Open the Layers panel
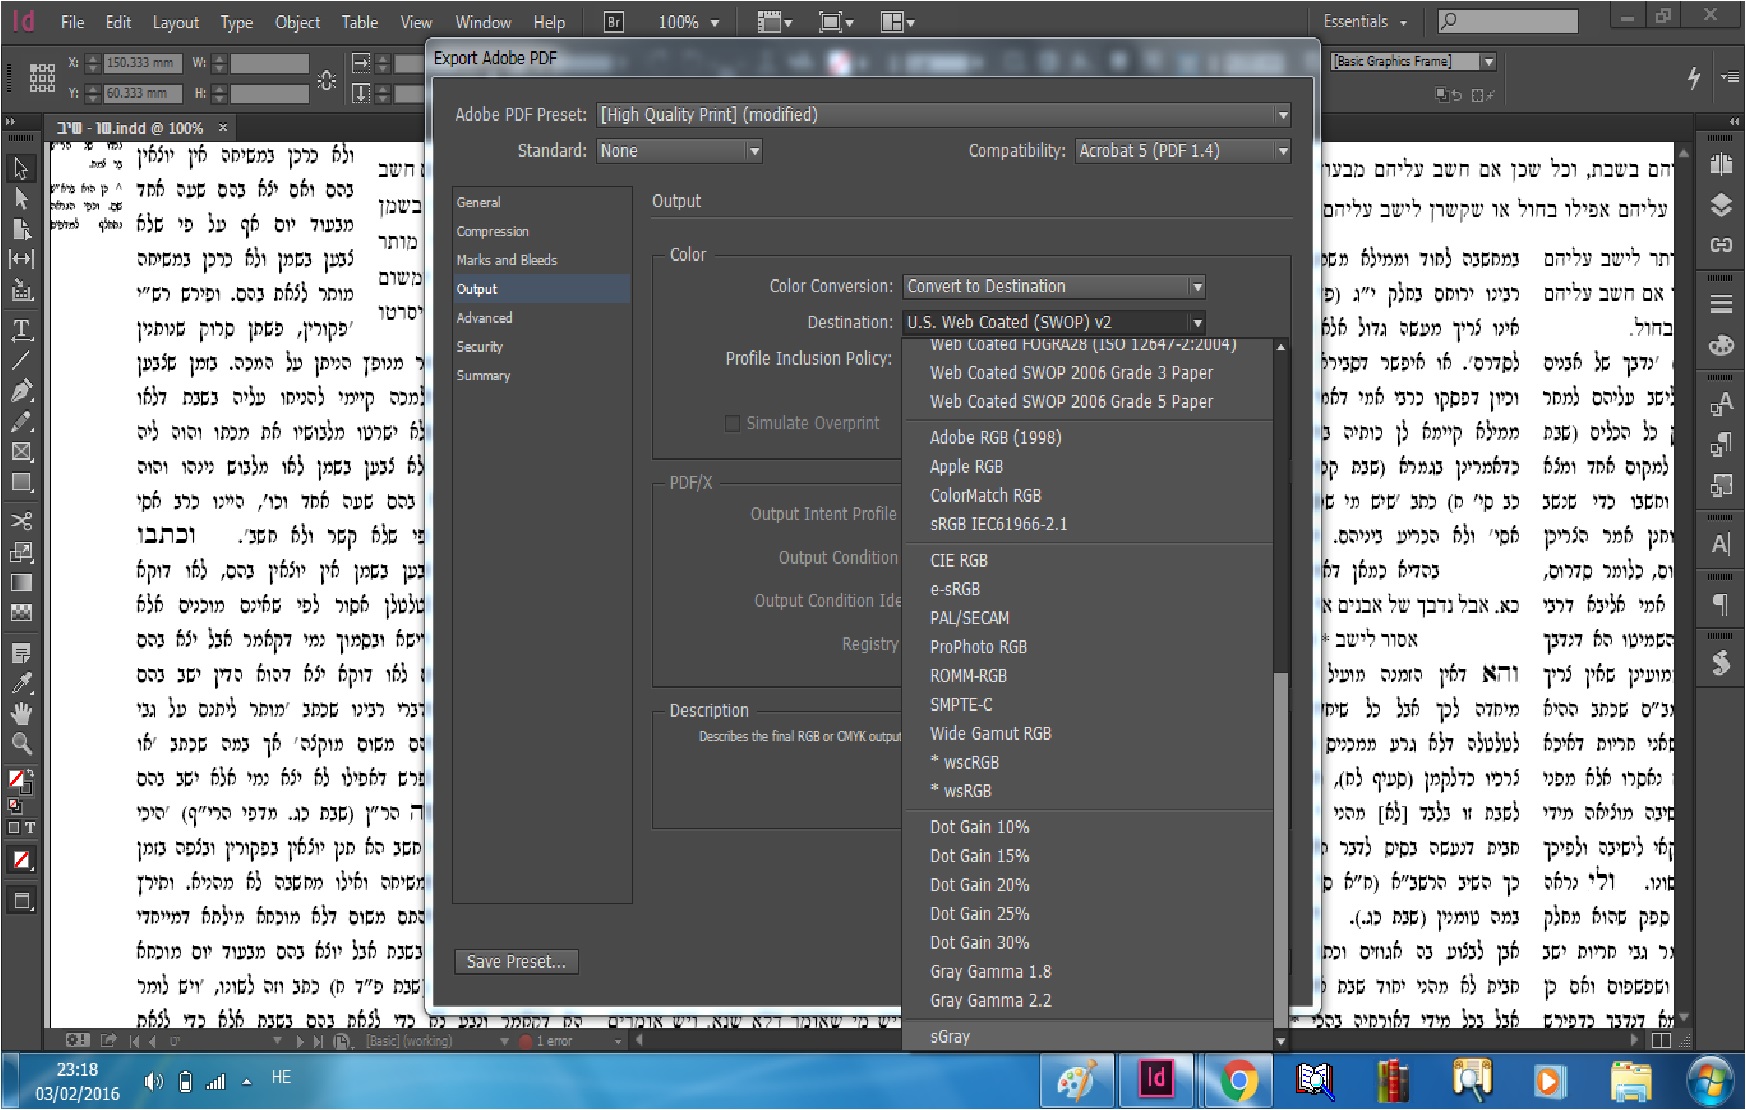This screenshot has width=1746, height=1110. [x=1721, y=205]
